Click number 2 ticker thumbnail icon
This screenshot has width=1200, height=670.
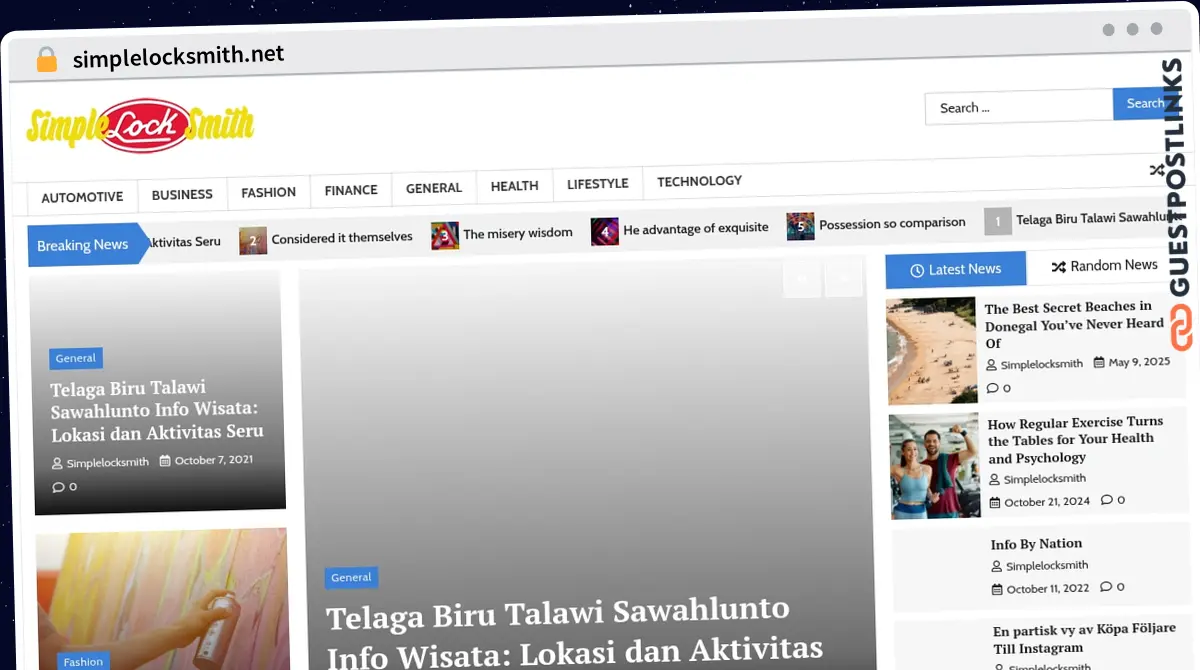[253, 240]
